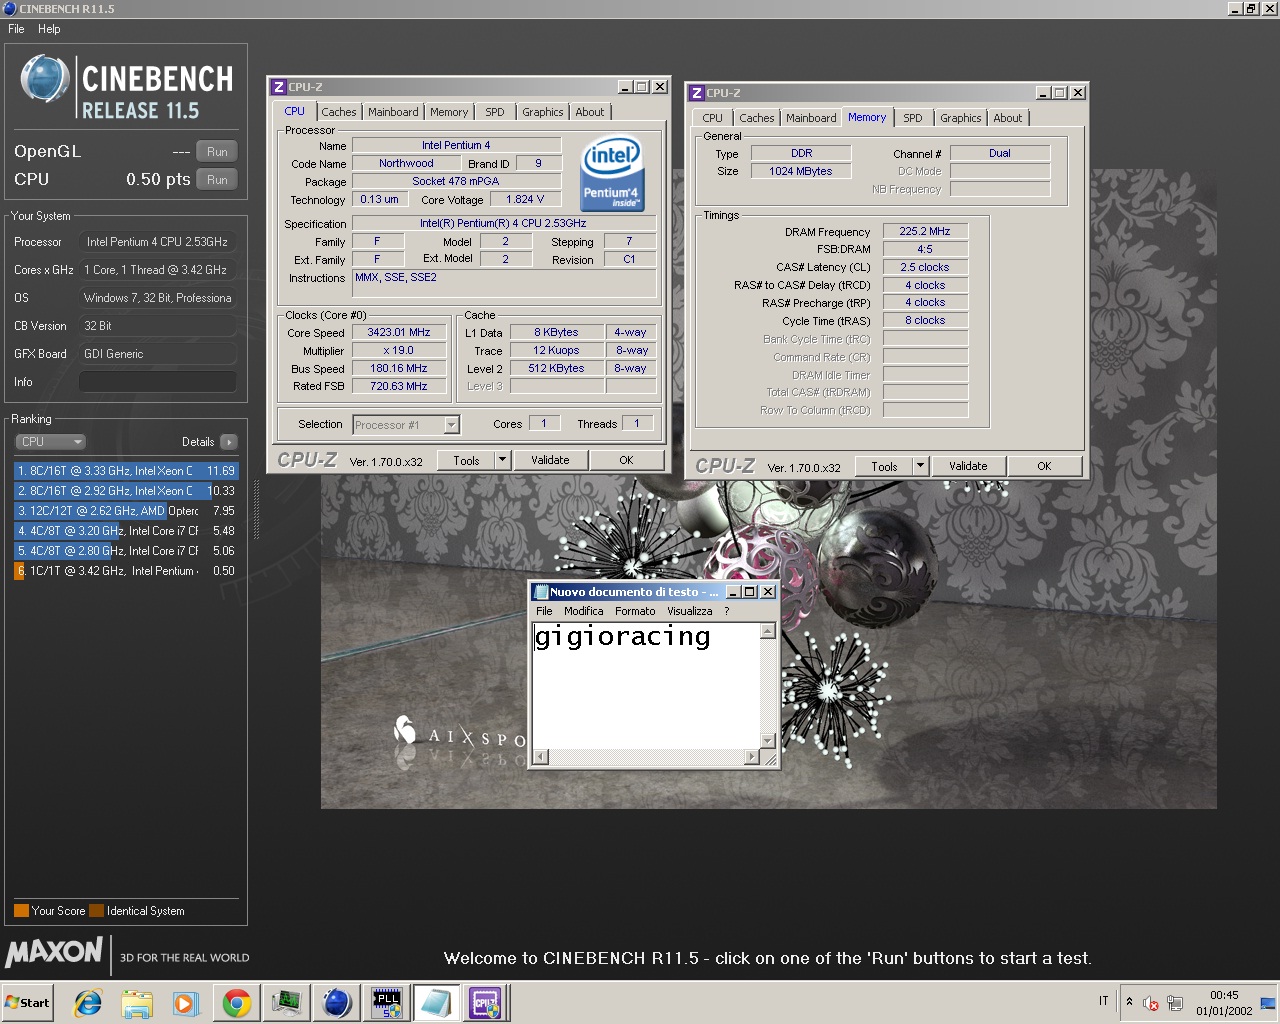Screen dimensions: 1280x1024
Task: Open the CPU ranking dropdown
Action: pyautogui.click(x=50, y=442)
